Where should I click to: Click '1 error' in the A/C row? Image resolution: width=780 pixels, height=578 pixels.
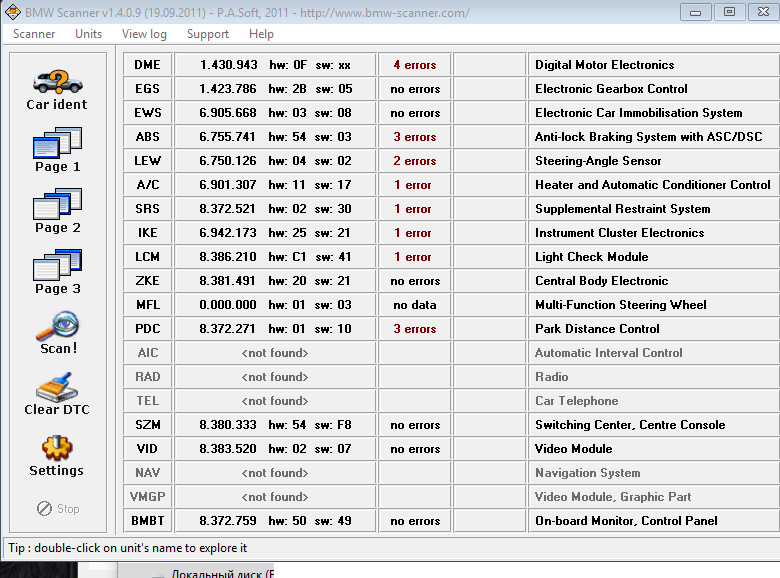(415, 185)
